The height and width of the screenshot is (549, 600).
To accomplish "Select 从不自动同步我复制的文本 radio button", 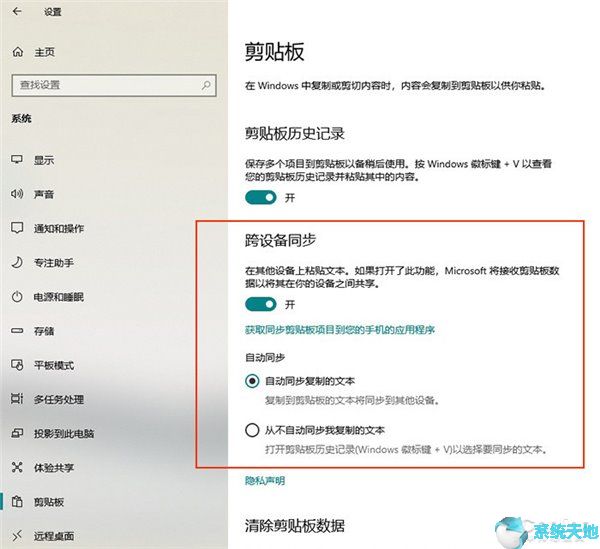I will [x=252, y=430].
